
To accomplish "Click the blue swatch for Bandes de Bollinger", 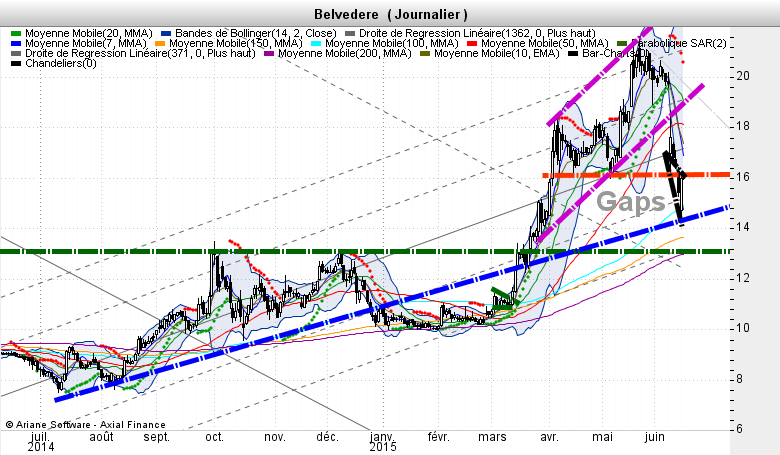I will [x=166, y=33].
